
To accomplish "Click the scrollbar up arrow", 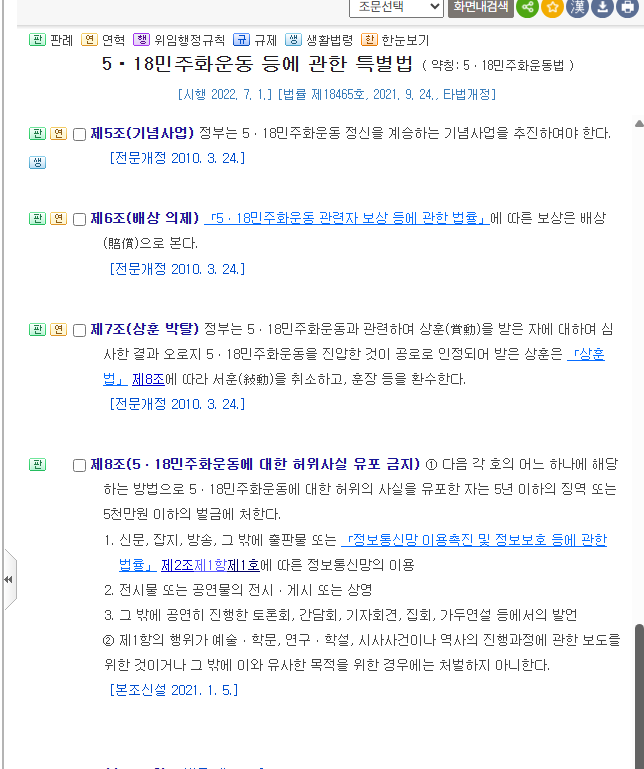I will [x=639, y=124].
